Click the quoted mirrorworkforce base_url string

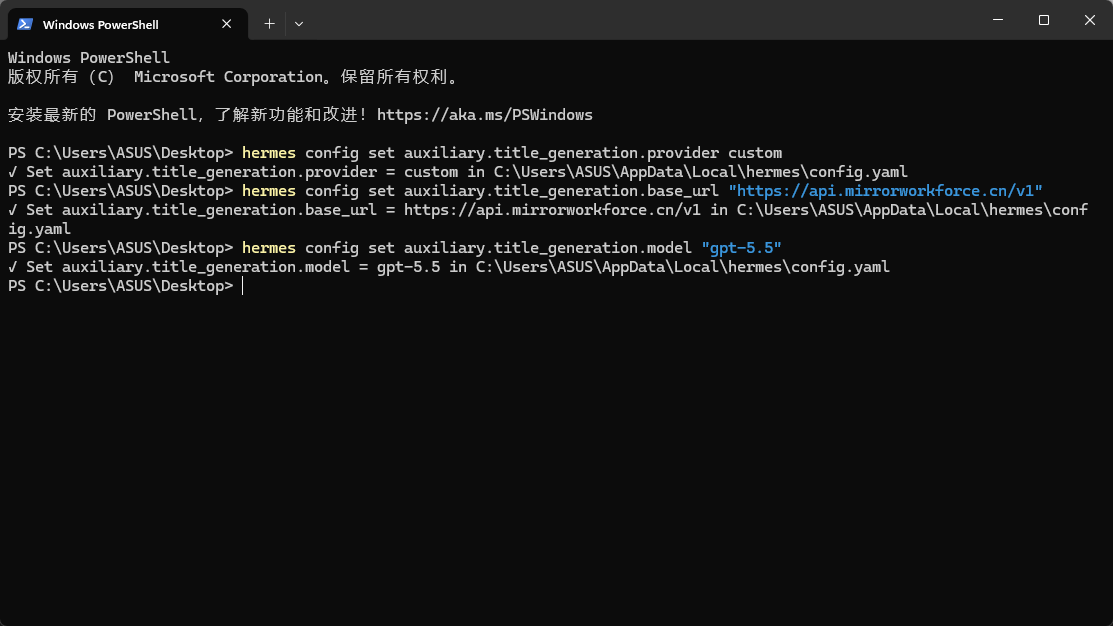[x=885, y=191]
